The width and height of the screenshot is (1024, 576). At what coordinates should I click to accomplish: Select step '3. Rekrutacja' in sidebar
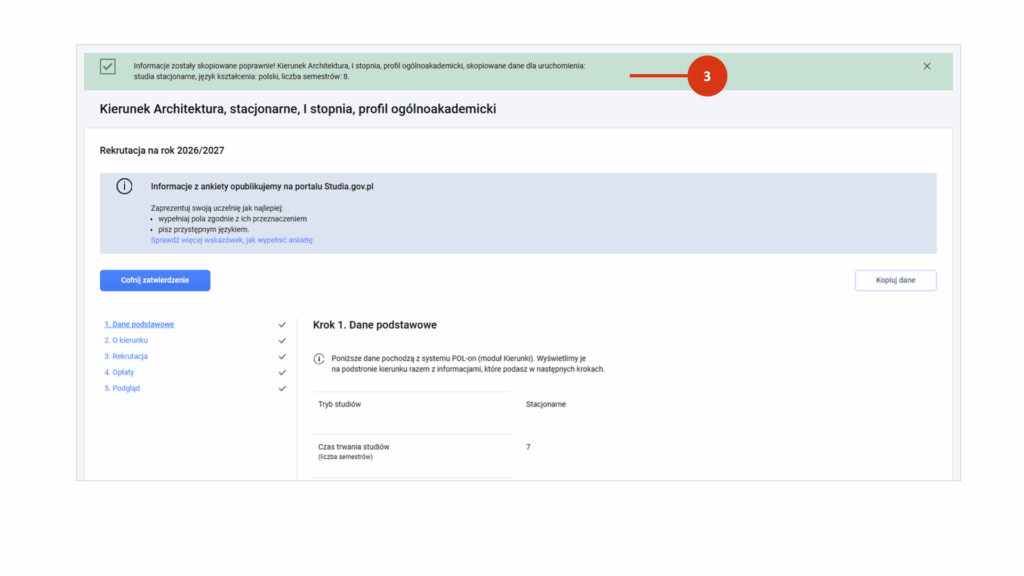point(126,356)
